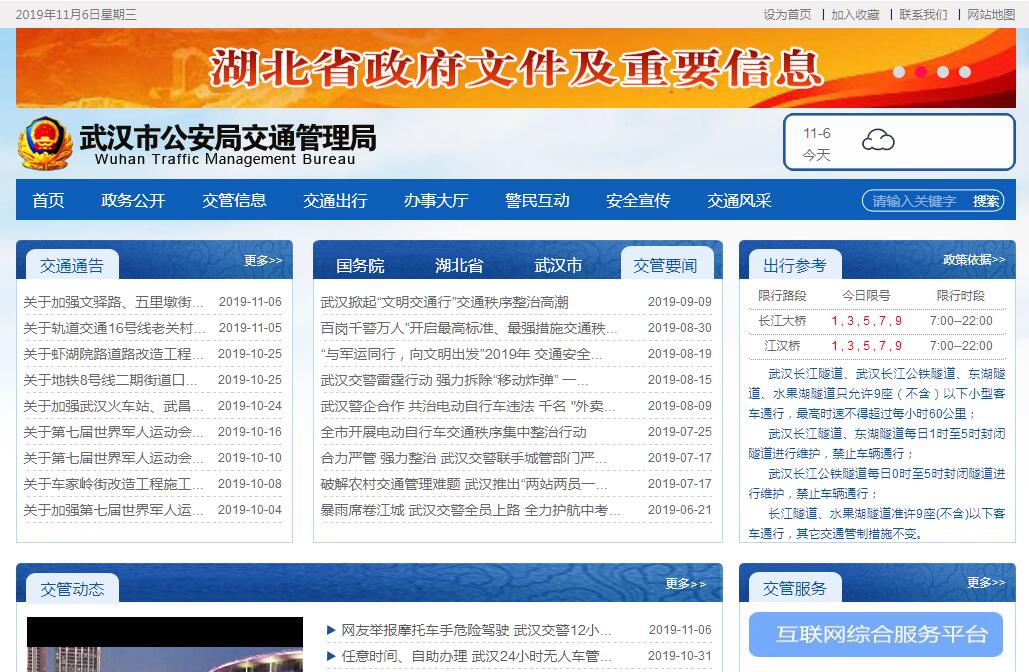
Task: Click the police badge emblem logo
Action: 44,142
